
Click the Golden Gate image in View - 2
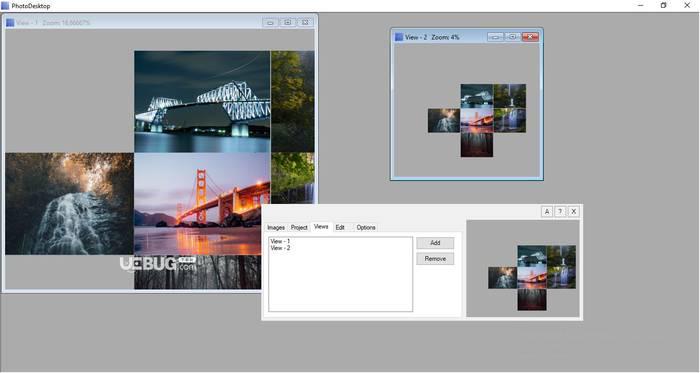(x=477, y=120)
